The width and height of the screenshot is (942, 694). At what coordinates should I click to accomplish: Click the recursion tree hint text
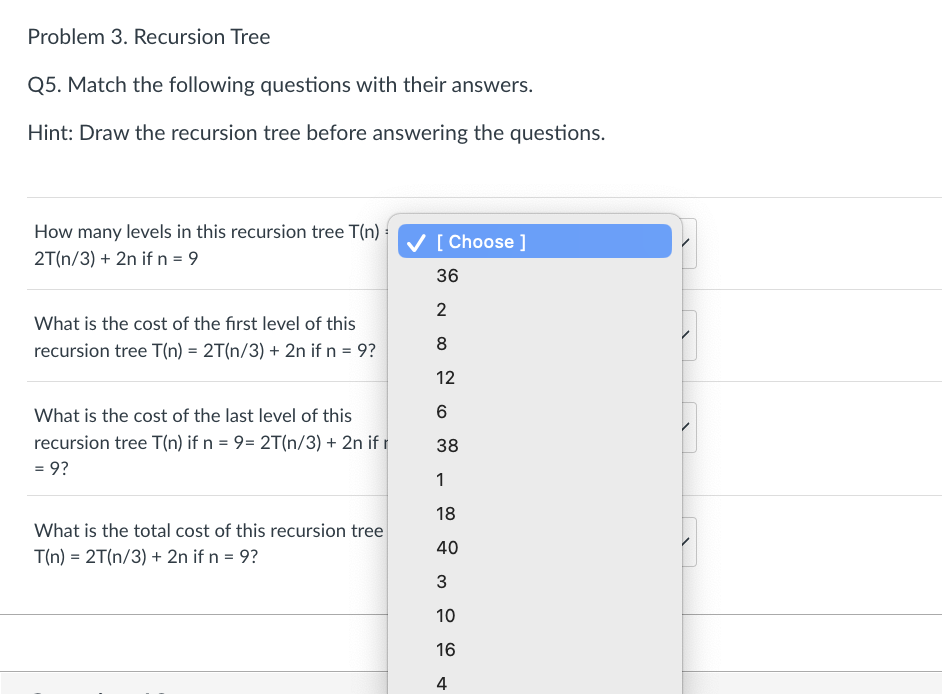click(316, 133)
